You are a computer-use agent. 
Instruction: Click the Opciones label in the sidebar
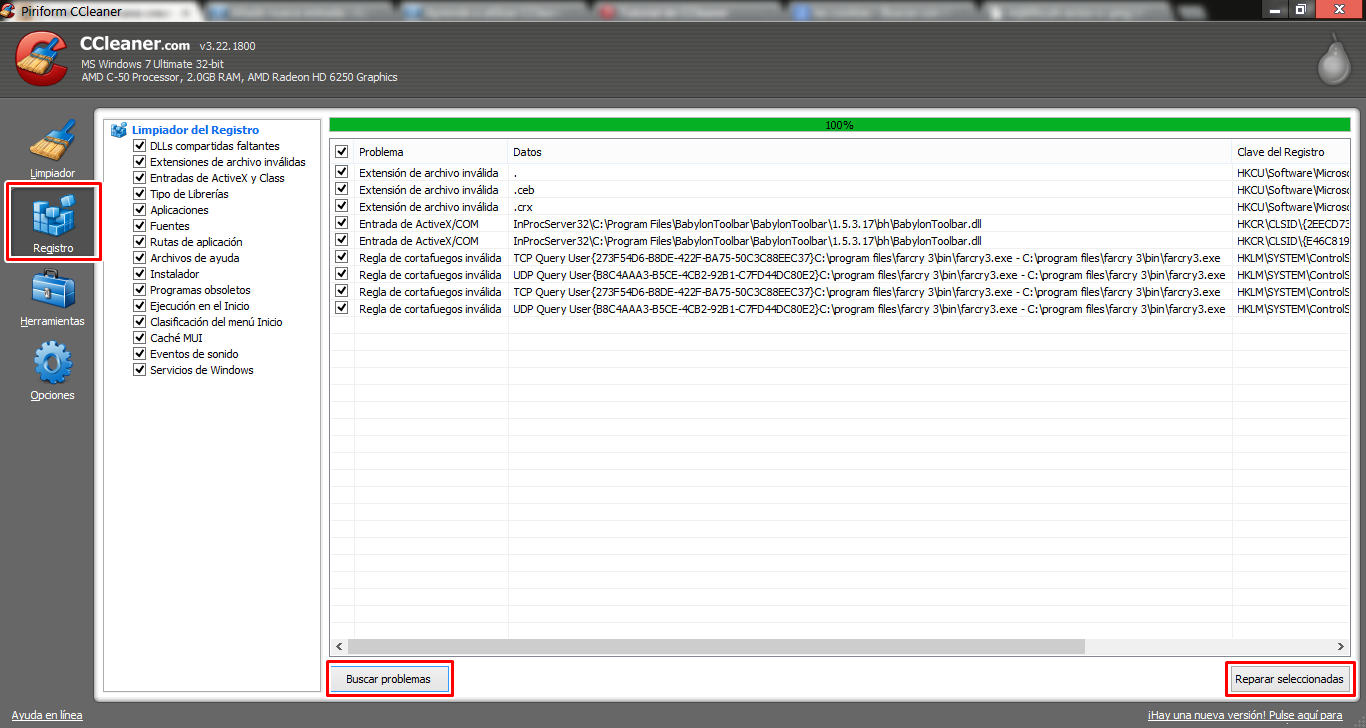52,396
